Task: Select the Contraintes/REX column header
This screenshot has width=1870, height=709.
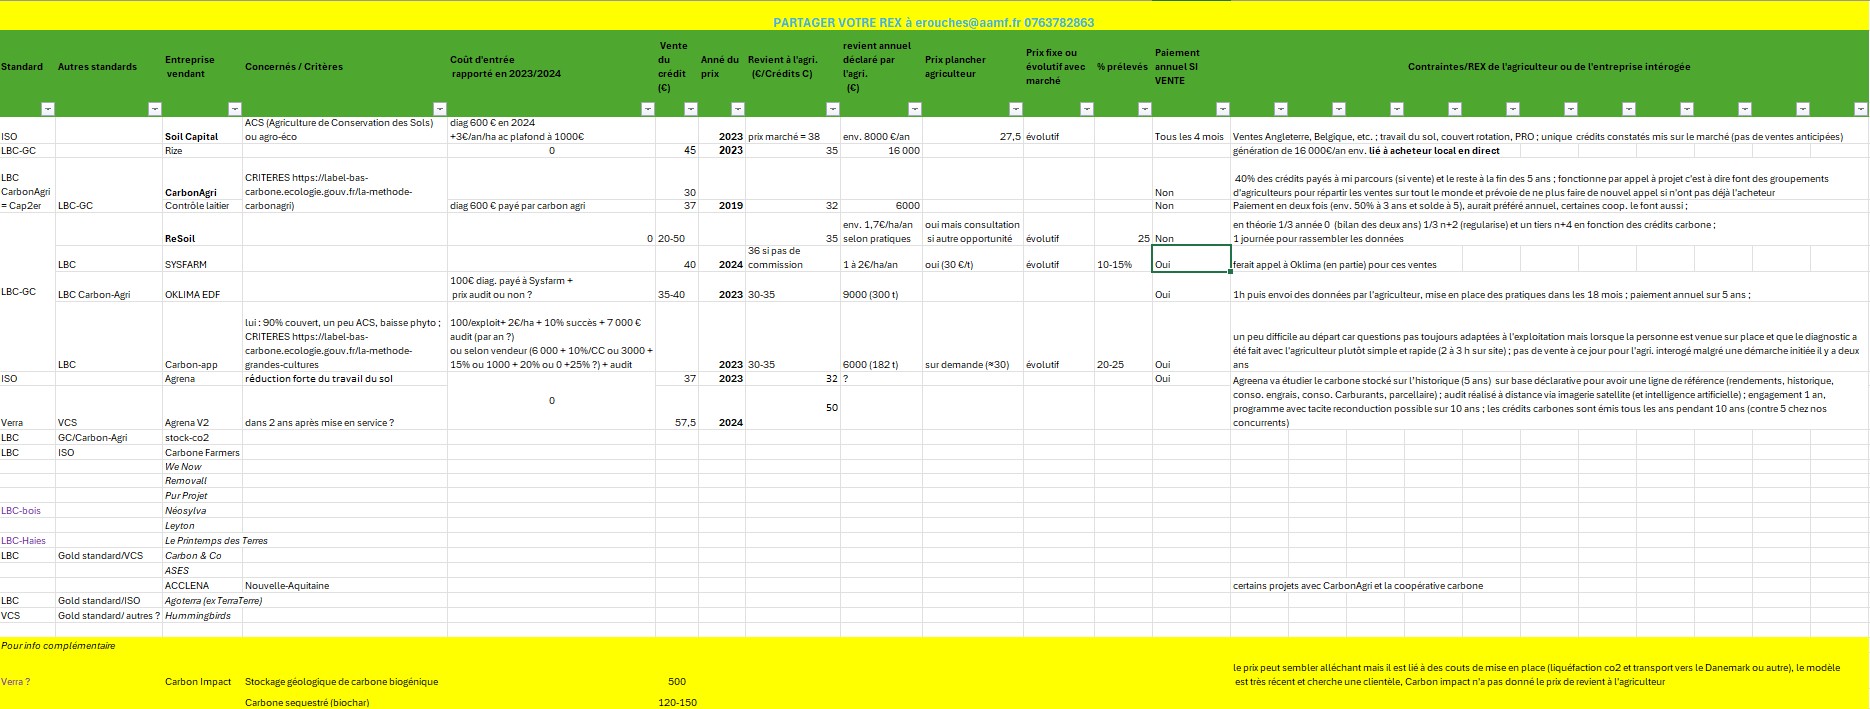Action: point(1548,67)
